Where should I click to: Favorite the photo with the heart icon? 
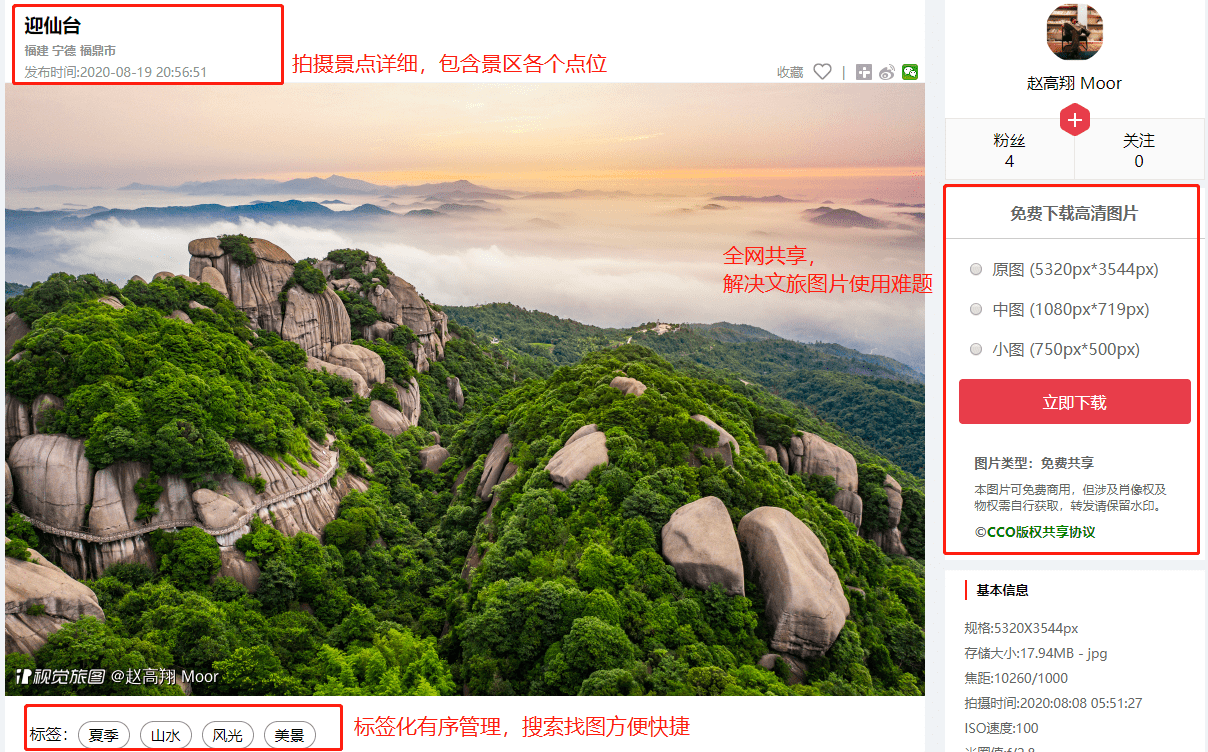pyautogui.click(x=822, y=72)
